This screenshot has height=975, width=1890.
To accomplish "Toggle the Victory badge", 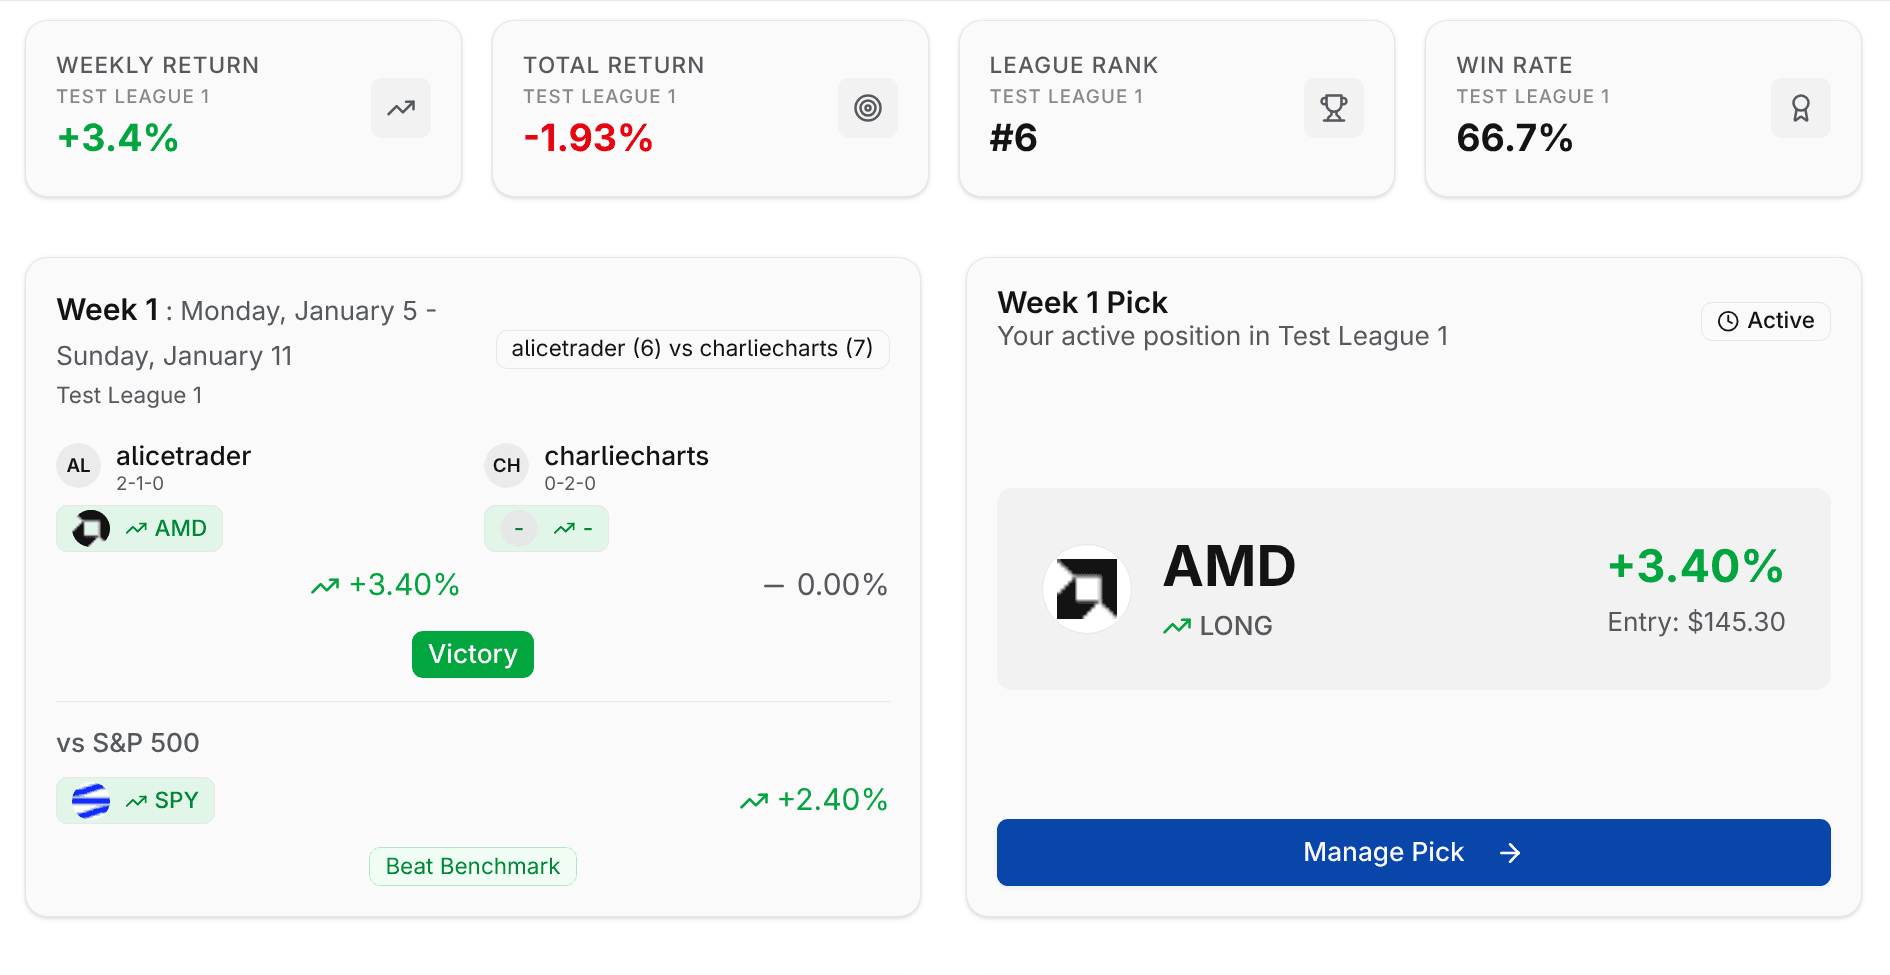I will 472,654.
